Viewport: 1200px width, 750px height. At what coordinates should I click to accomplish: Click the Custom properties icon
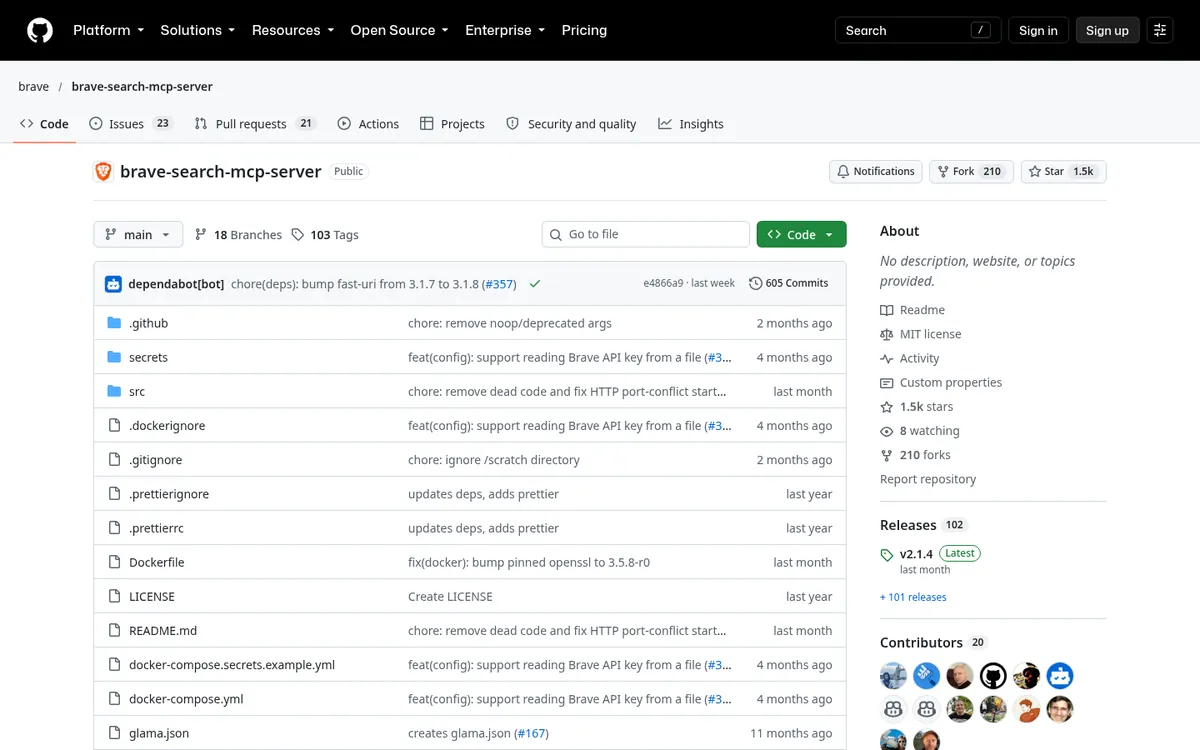[x=887, y=383]
